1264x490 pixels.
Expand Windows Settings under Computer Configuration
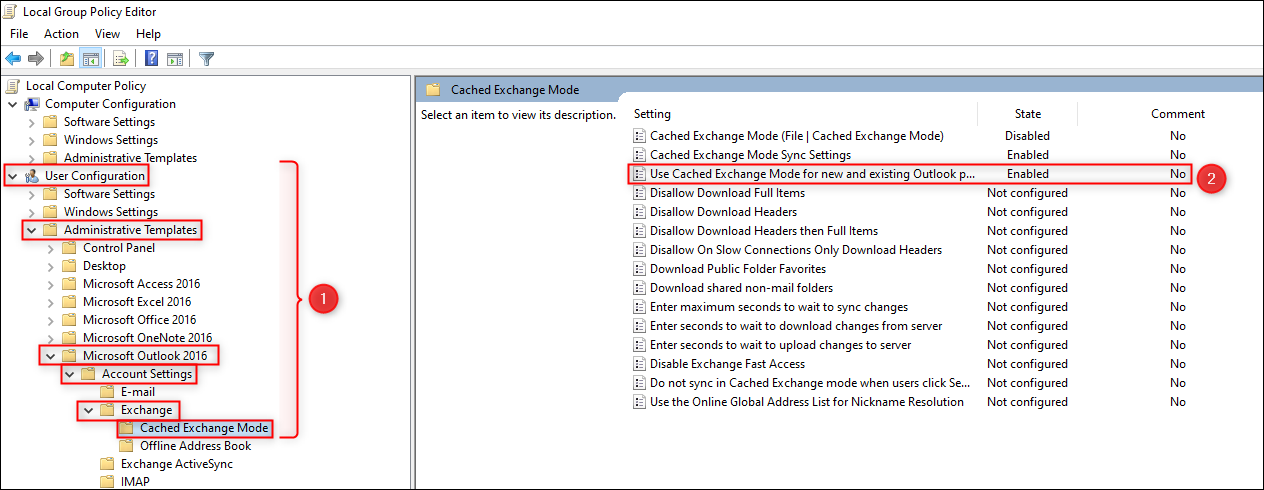(x=31, y=140)
